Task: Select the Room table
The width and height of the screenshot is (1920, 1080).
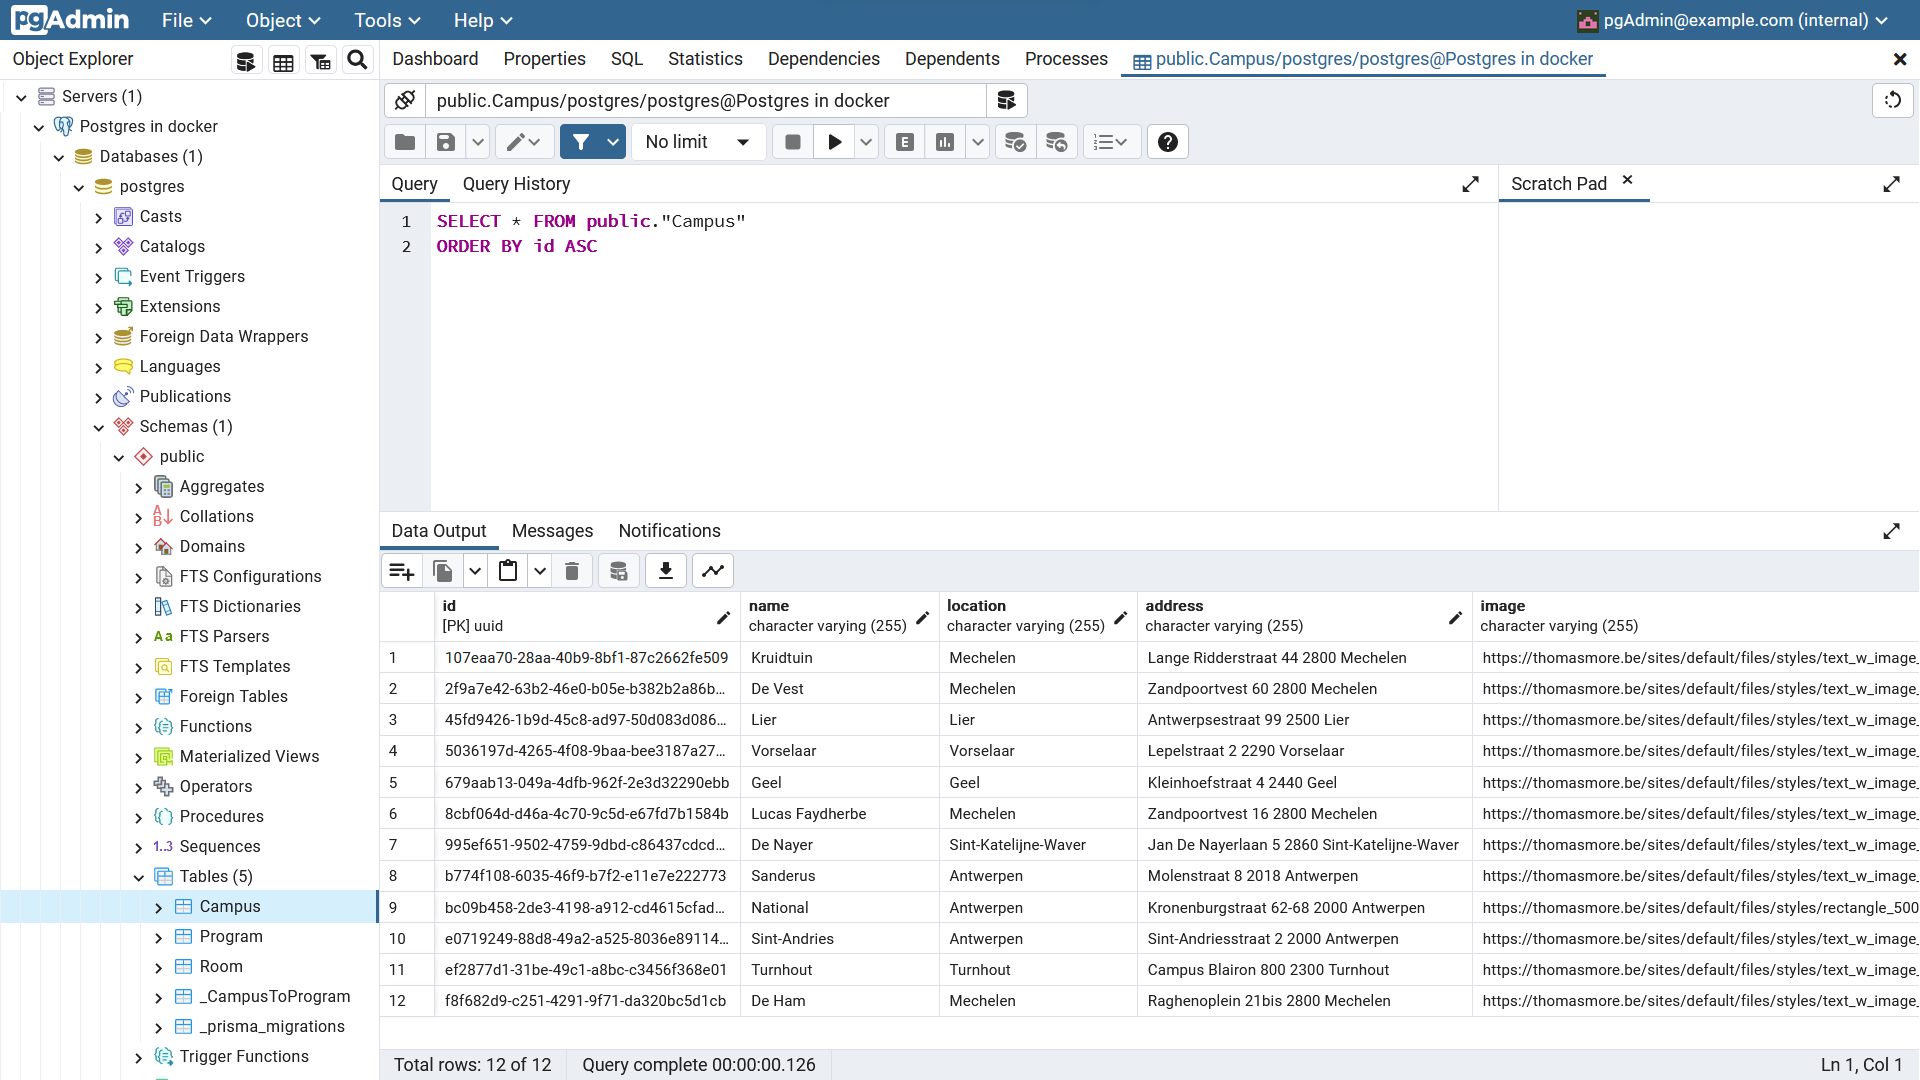Action: [221, 966]
